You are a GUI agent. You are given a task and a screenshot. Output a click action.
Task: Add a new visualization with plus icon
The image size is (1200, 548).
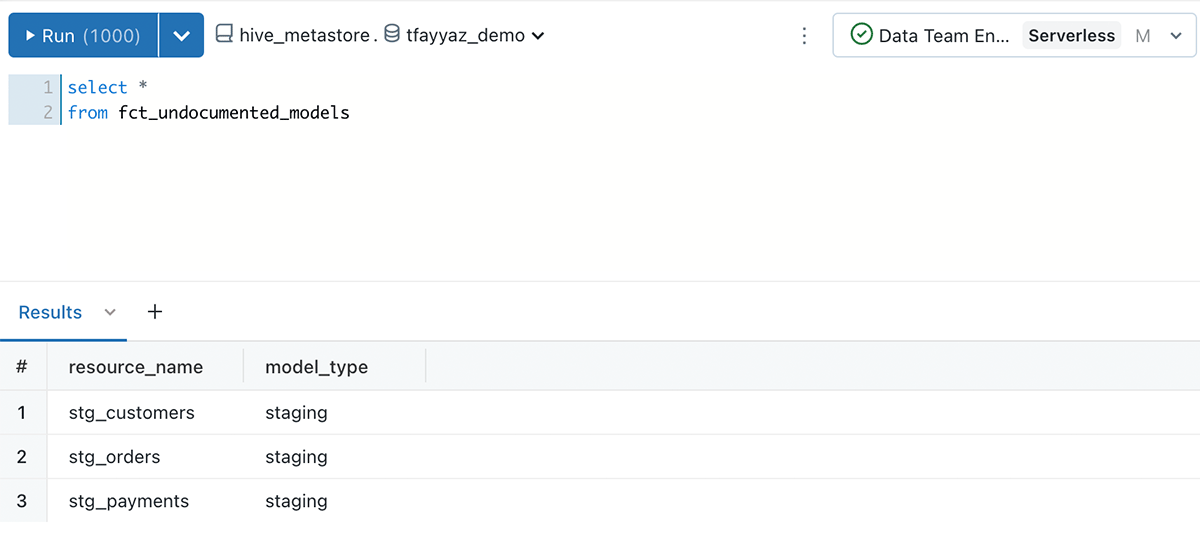[155, 312]
